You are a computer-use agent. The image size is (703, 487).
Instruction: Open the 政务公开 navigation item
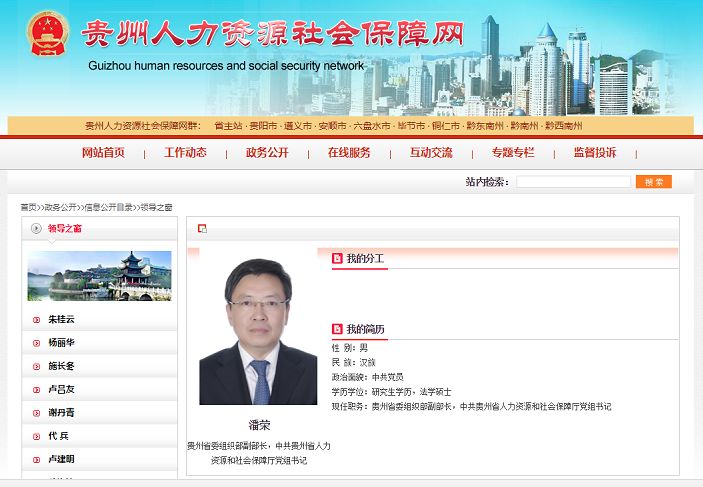point(267,153)
